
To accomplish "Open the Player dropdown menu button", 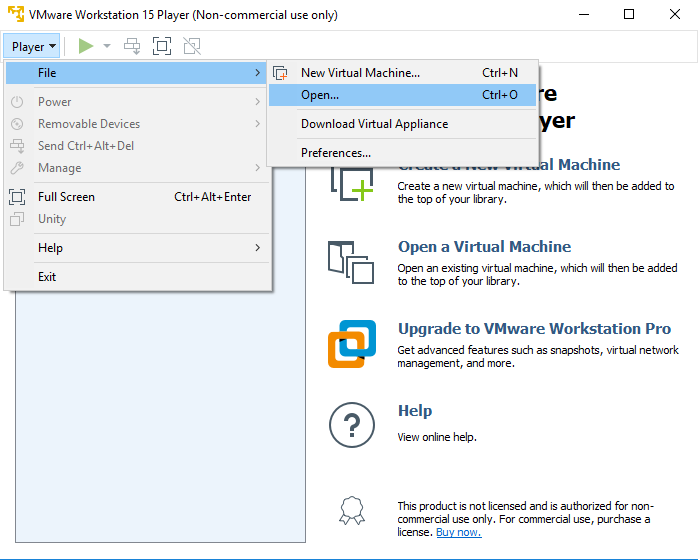I will [x=32, y=46].
